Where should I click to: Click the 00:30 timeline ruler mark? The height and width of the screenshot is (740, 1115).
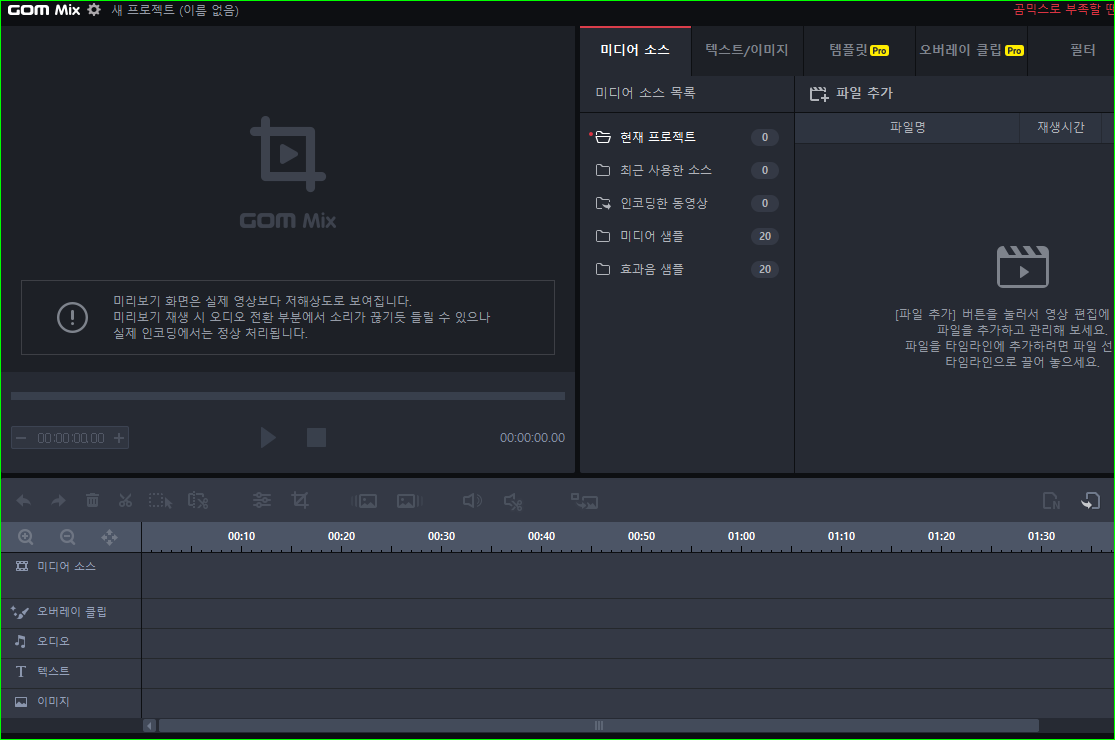coord(441,536)
